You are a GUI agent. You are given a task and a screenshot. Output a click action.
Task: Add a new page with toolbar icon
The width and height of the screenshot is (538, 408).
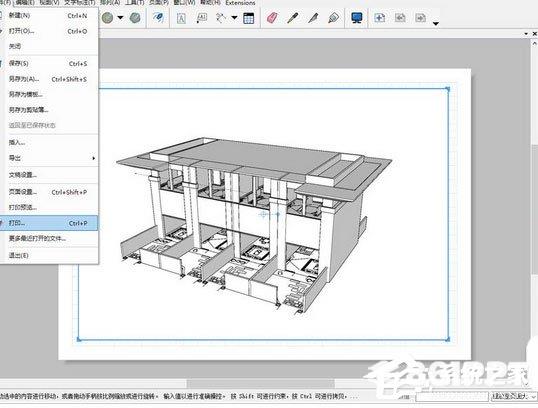(x=379, y=17)
